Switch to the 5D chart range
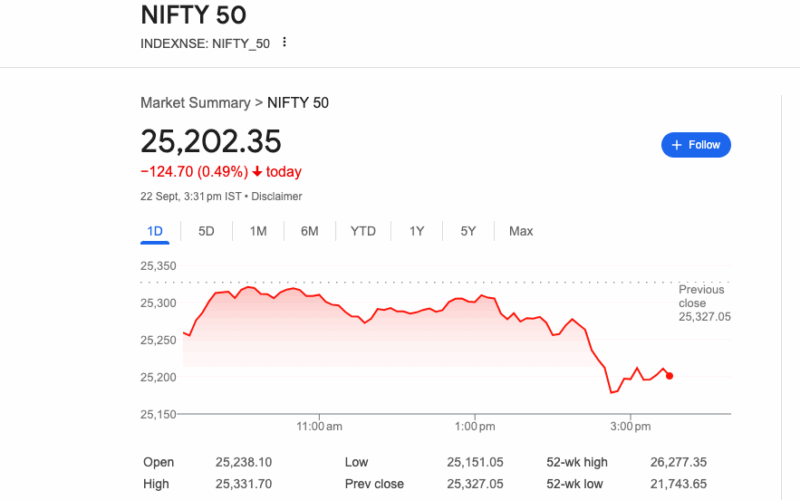 (206, 231)
